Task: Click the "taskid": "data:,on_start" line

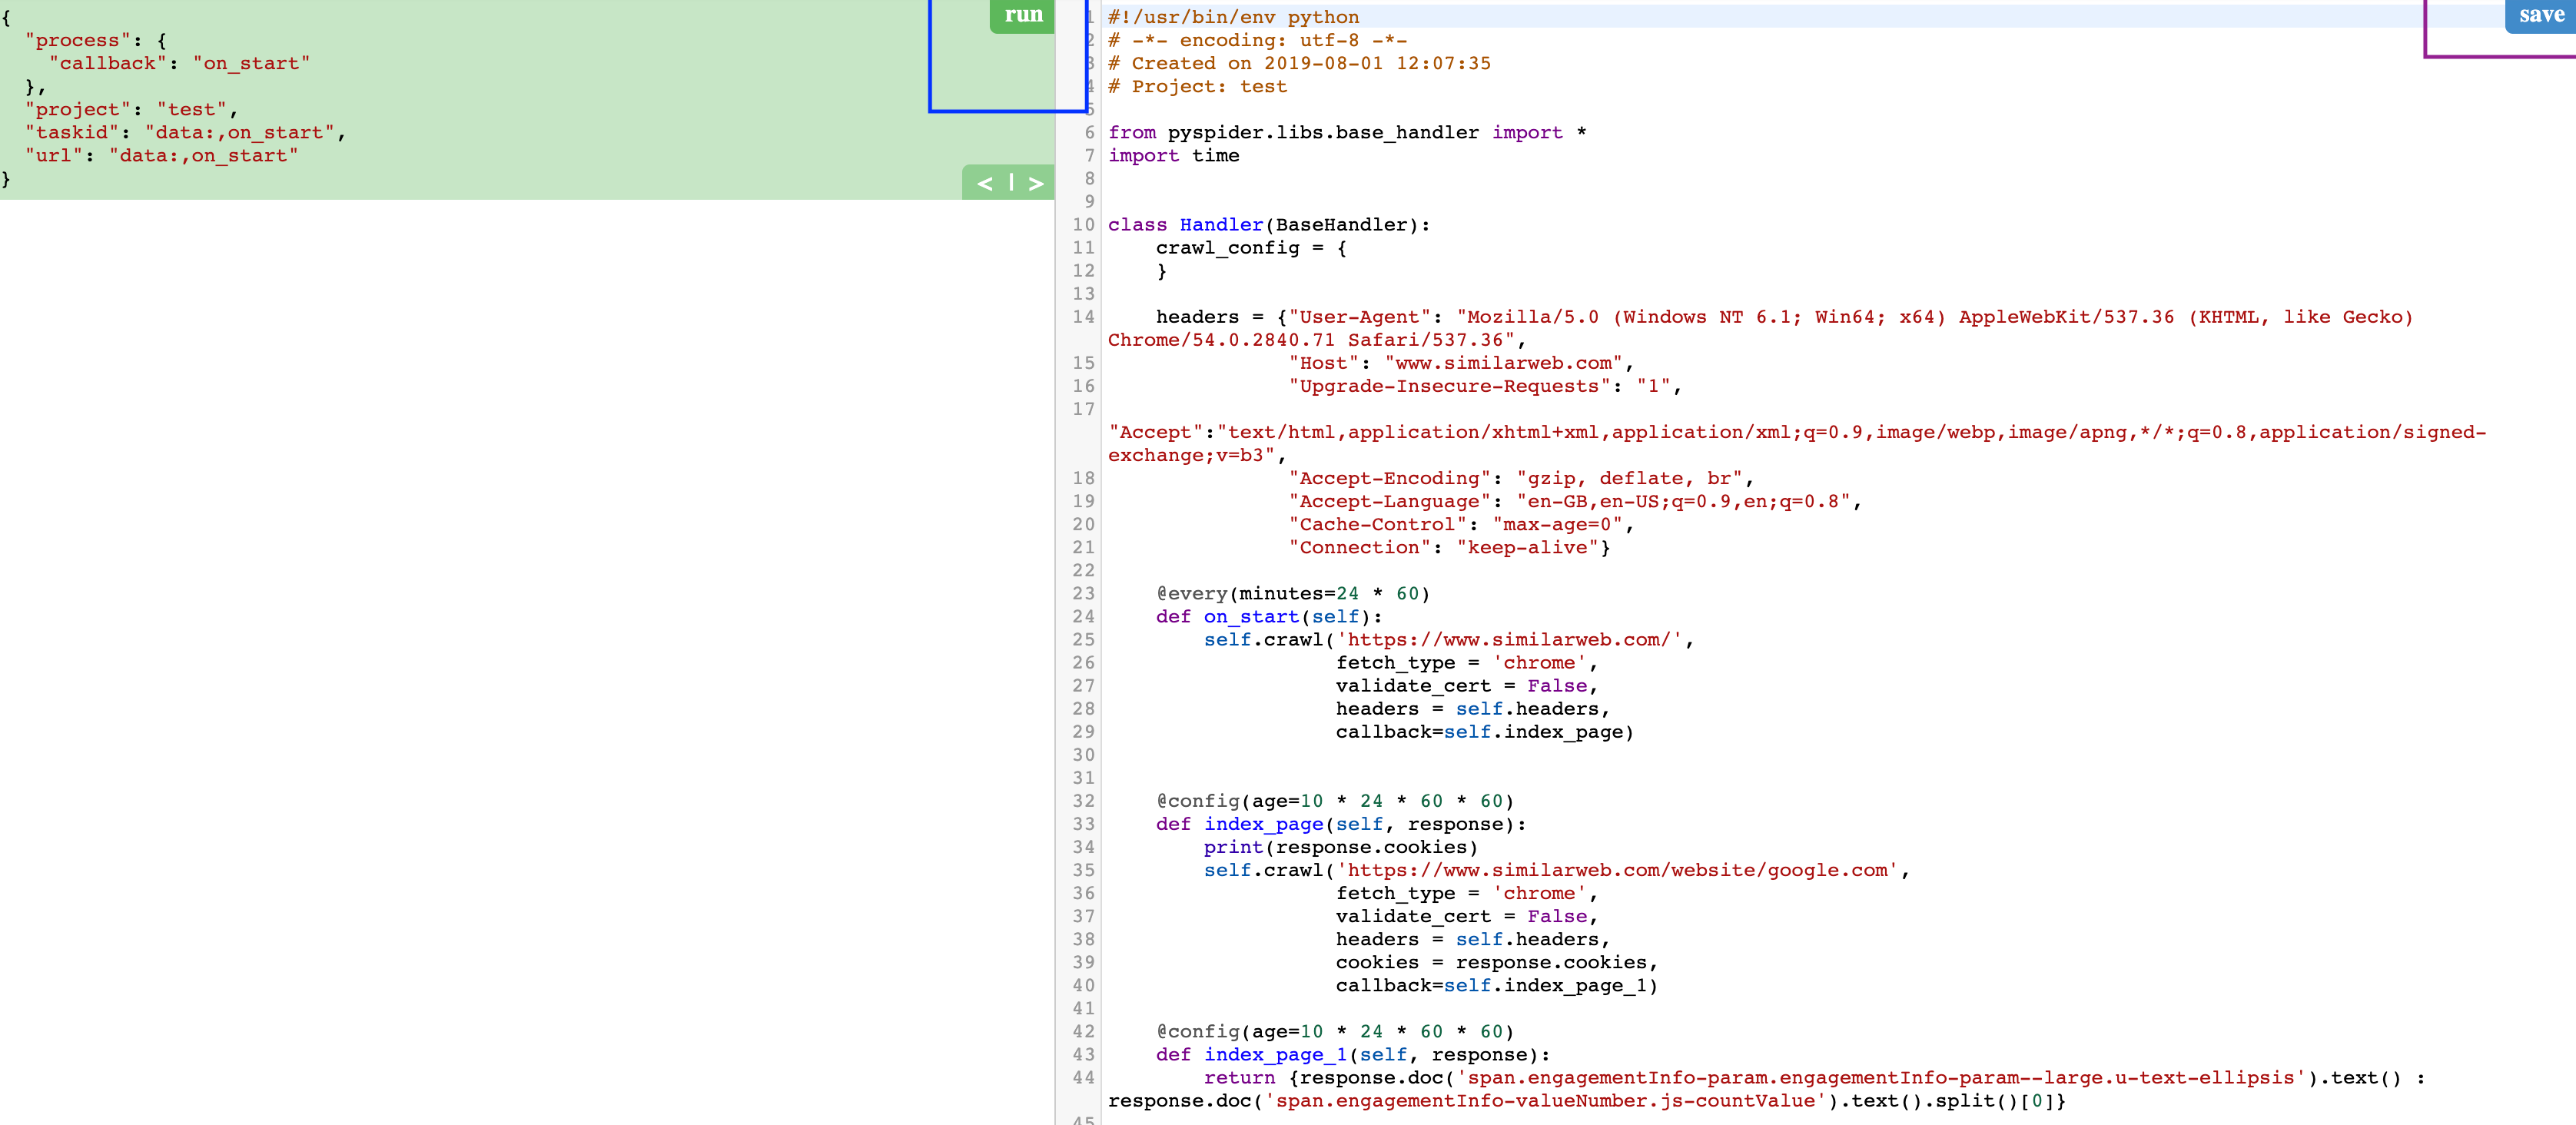Action: (185, 132)
